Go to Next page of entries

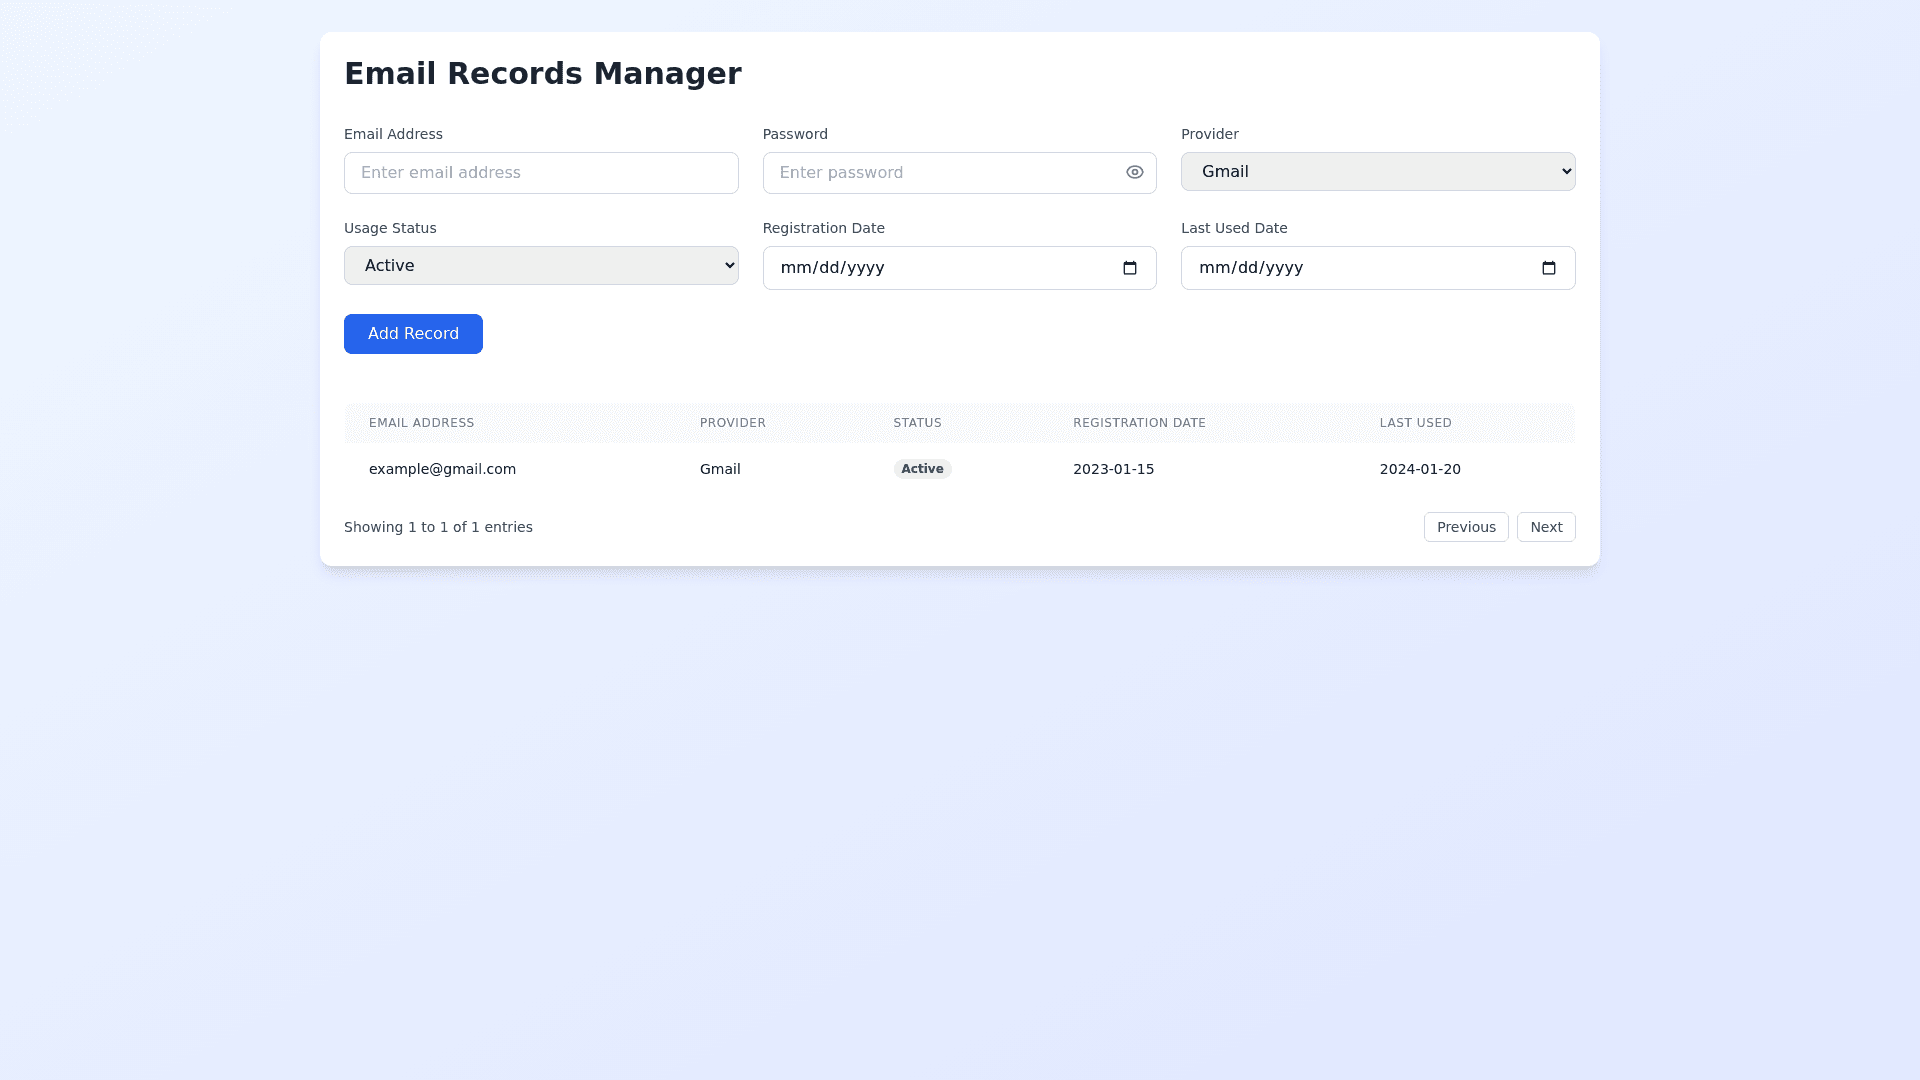click(1545, 527)
